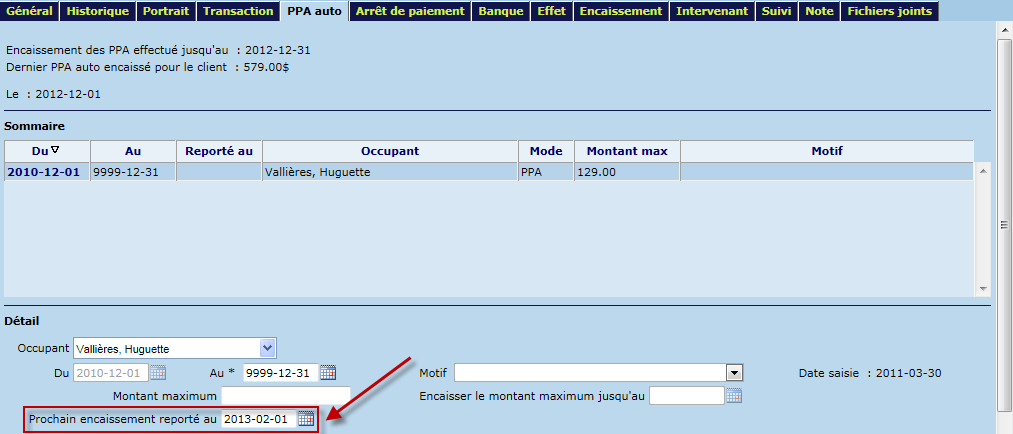Open calendar picker for 'Au' date field
The height and width of the screenshot is (434, 1013).
(327, 373)
